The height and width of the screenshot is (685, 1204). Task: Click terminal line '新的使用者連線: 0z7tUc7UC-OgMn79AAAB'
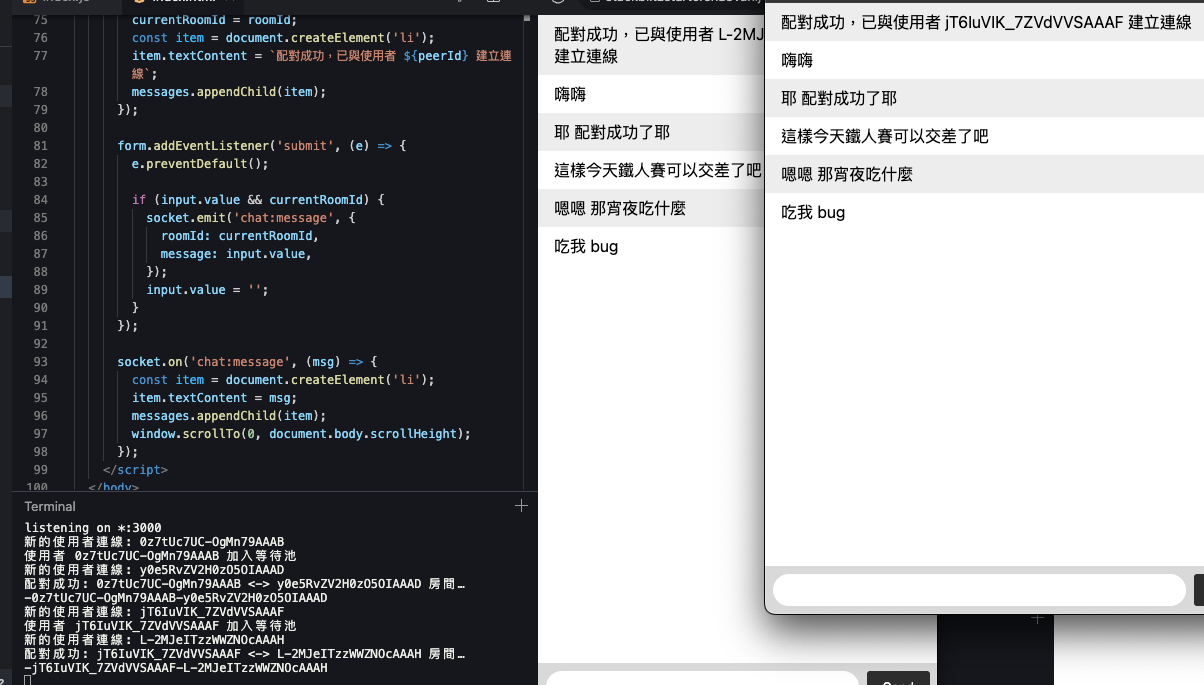coord(154,542)
